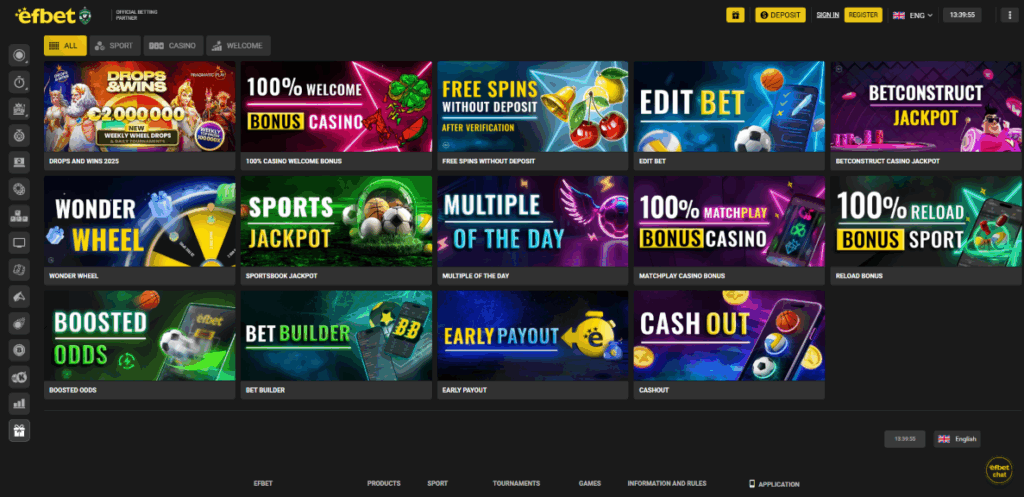1024x497 pixels.
Task: Open the efbet chat bubble
Action: pyautogui.click(x=999, y=471)
